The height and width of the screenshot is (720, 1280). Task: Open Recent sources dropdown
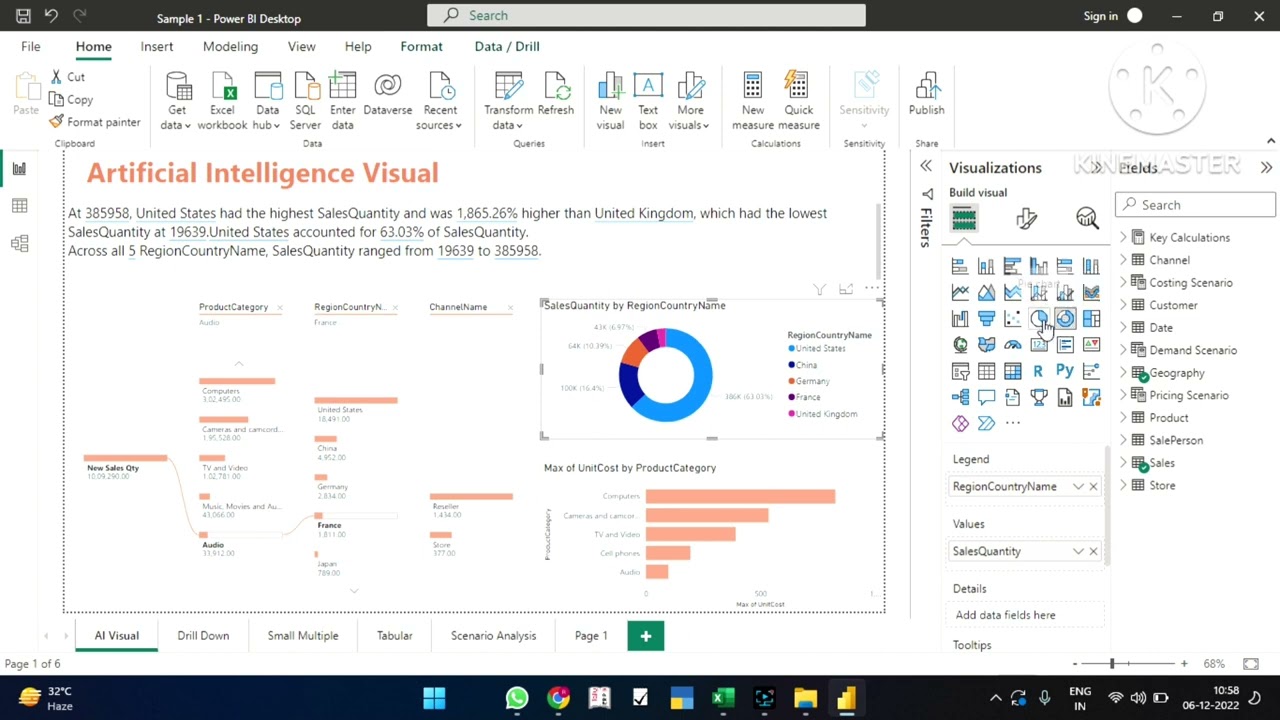(x=439, y=101)
